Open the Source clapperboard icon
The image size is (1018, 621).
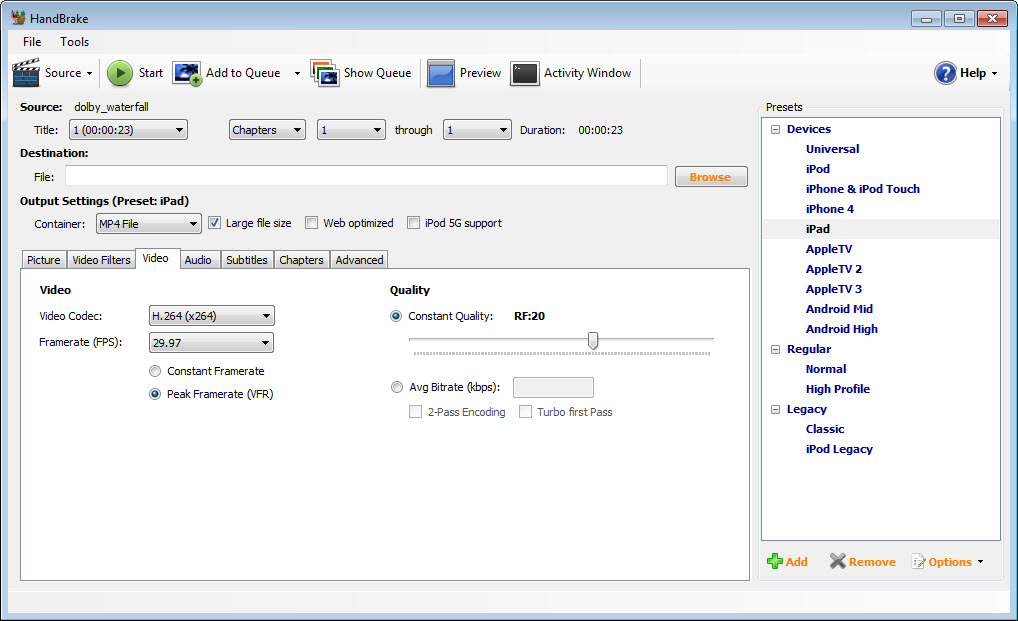(x=26, y=73)
